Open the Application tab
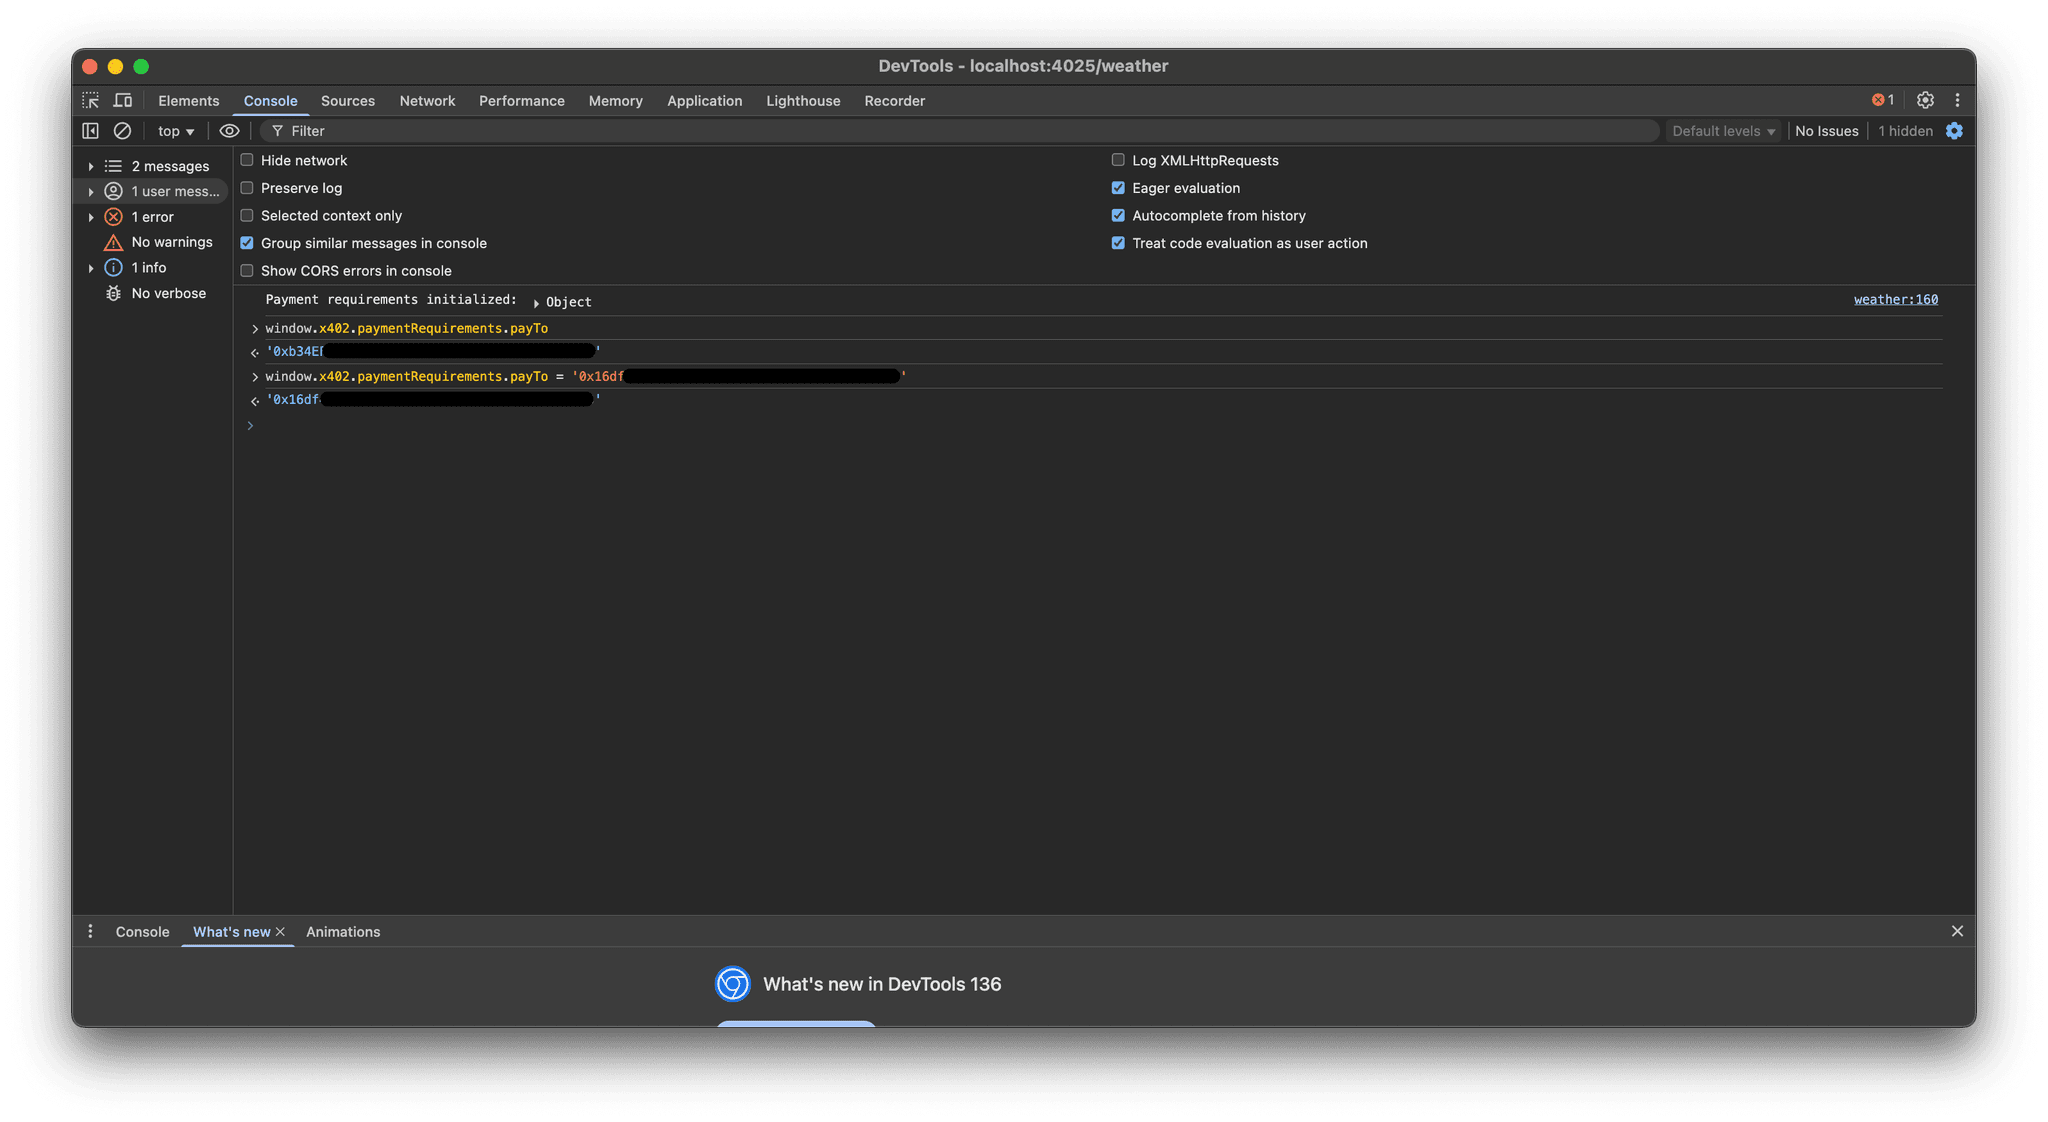This screenshot has height=1122, width=2048. pyautogui.click(x=704, y=100)
